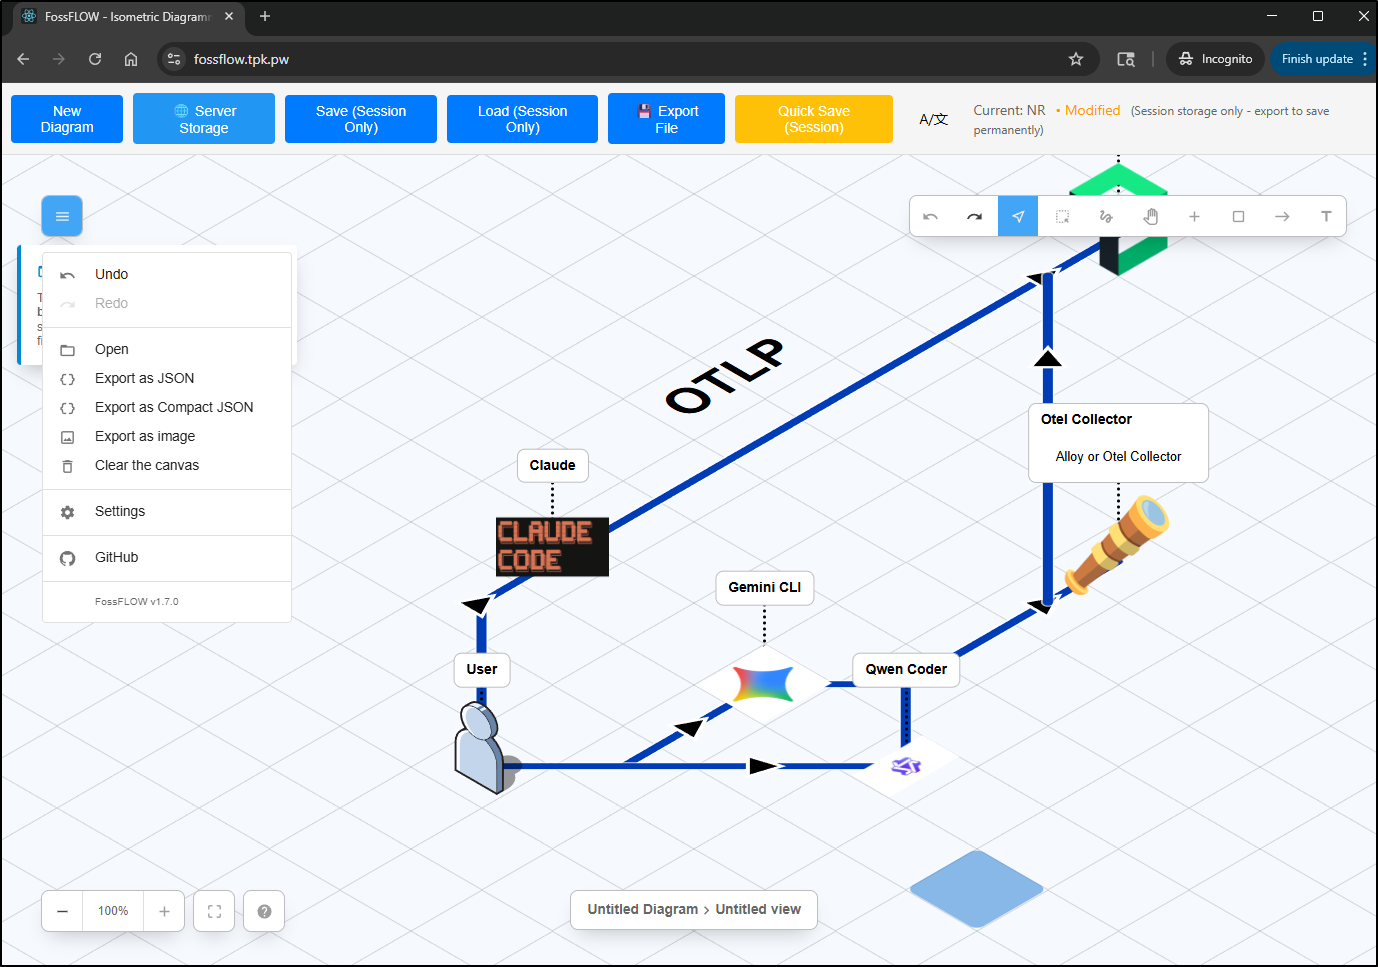Select Clear the canvas menu entry
Screen dimensions: 1378x967
click(146, 465)
